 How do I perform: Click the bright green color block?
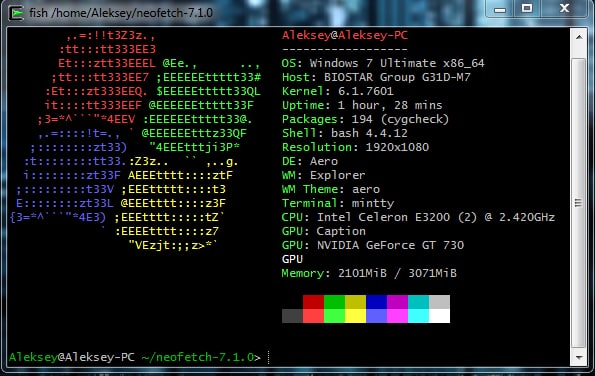pyautogui.click(x=334, y=316)
